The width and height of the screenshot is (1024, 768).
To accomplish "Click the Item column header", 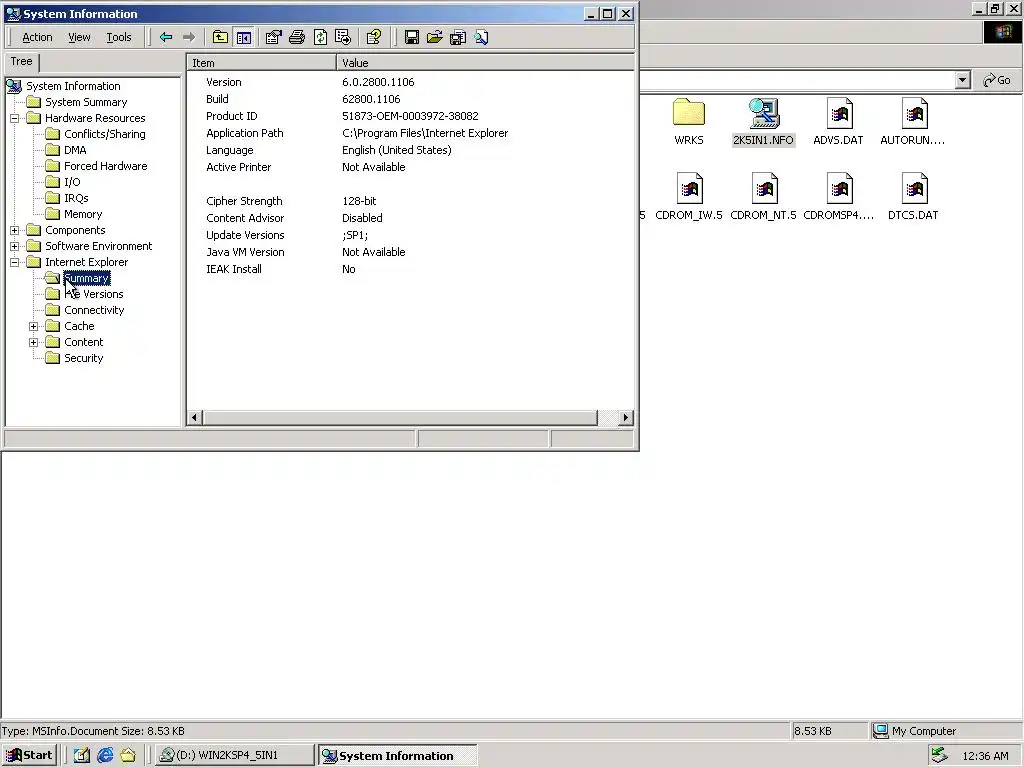I will pyautogui.click(x=262, y=63).
